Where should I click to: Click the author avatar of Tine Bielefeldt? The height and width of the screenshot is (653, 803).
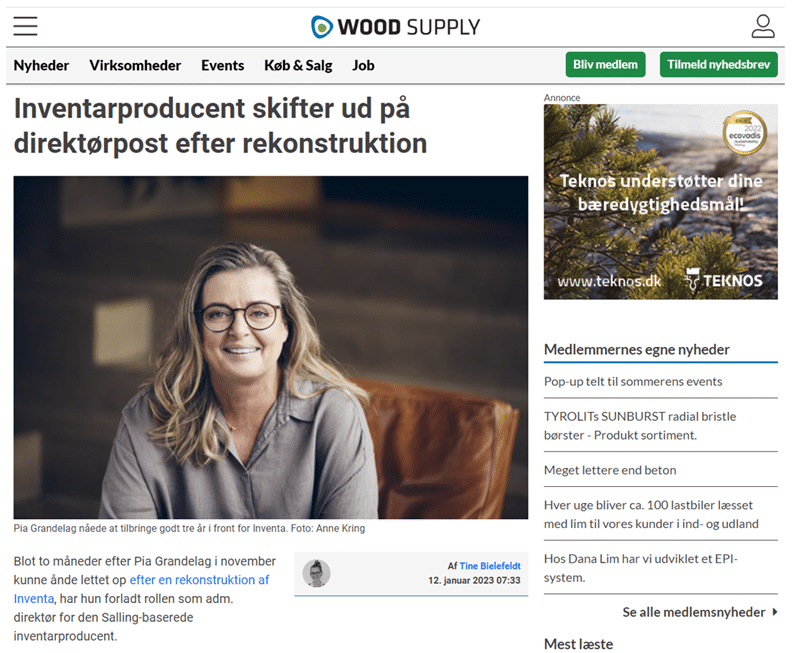click(x=316, y=573)
